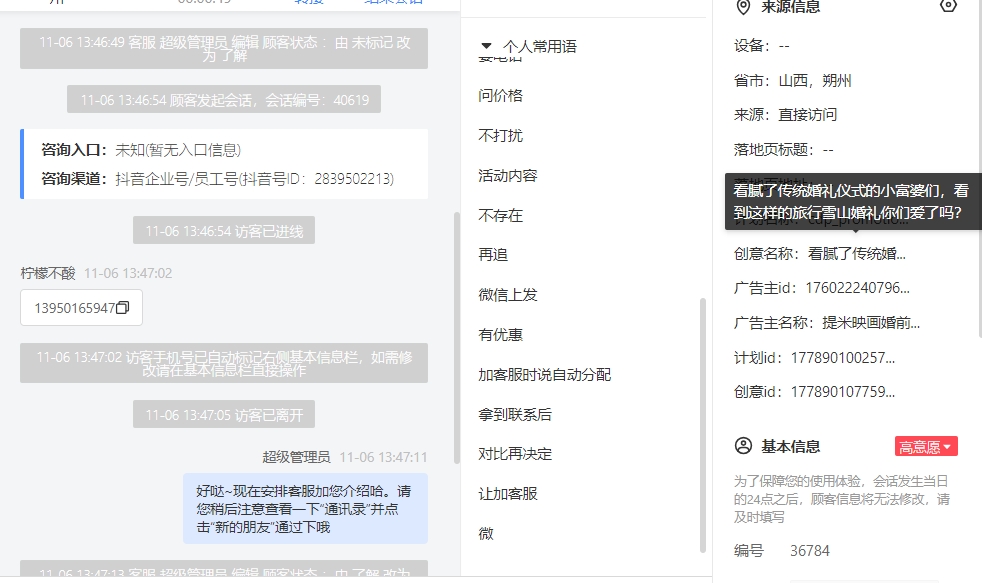Open the 高意愿 status dropdown
The width and height of the screenshot is (982, 583).
point(926,446)
